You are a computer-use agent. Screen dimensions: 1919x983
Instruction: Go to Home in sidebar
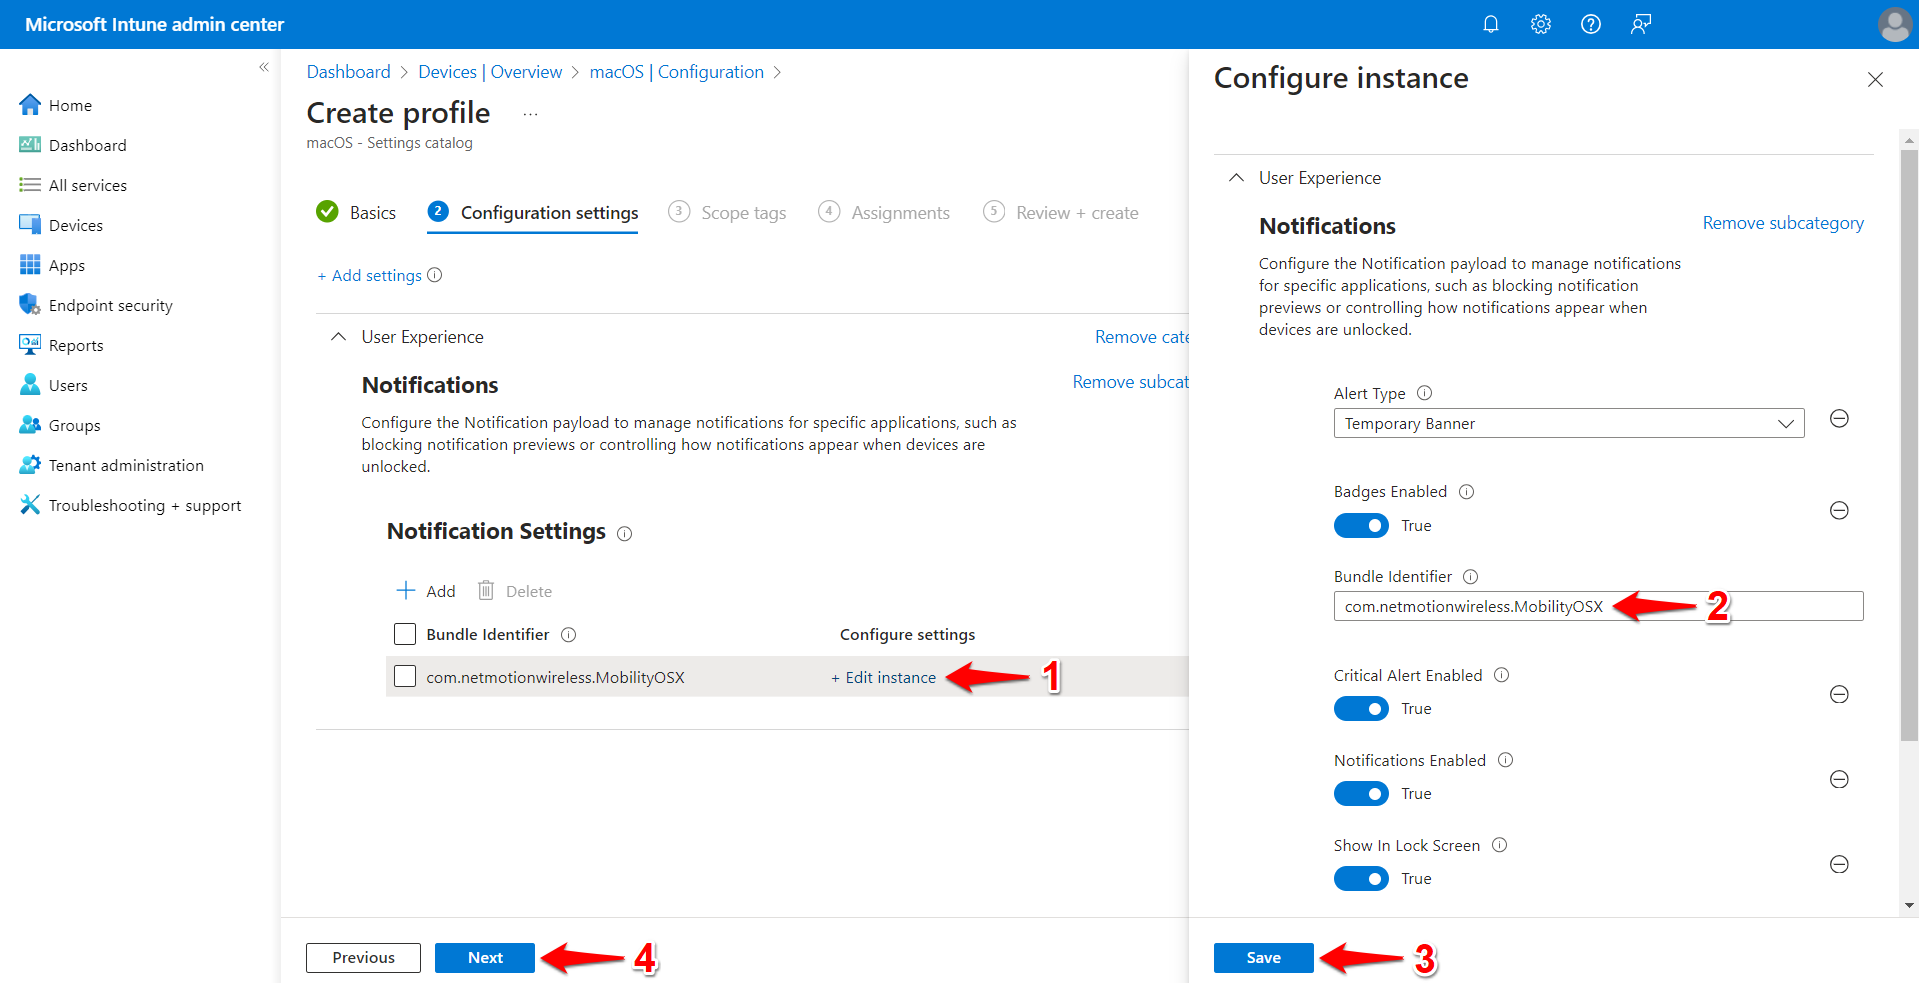tap(70, 105)
